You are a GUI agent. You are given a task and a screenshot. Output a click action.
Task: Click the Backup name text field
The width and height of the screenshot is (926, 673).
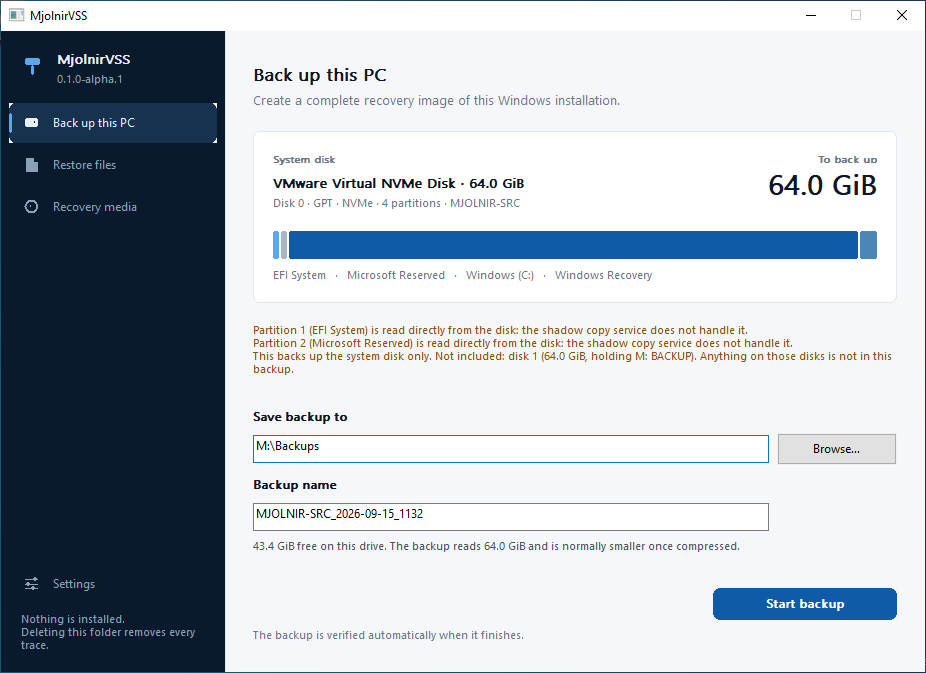pos(511,517)
